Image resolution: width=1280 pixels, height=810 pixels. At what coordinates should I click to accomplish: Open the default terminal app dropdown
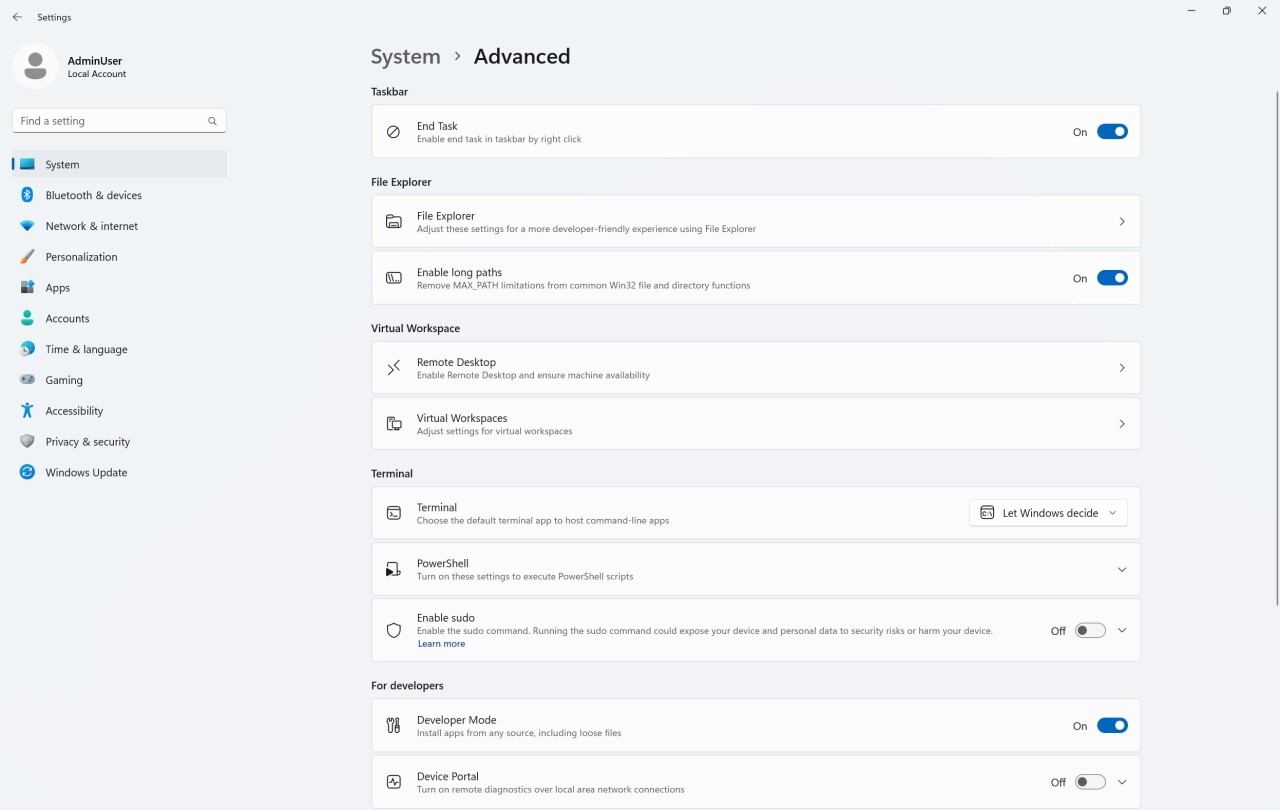pyautogui.click(x=1048, y=512)
